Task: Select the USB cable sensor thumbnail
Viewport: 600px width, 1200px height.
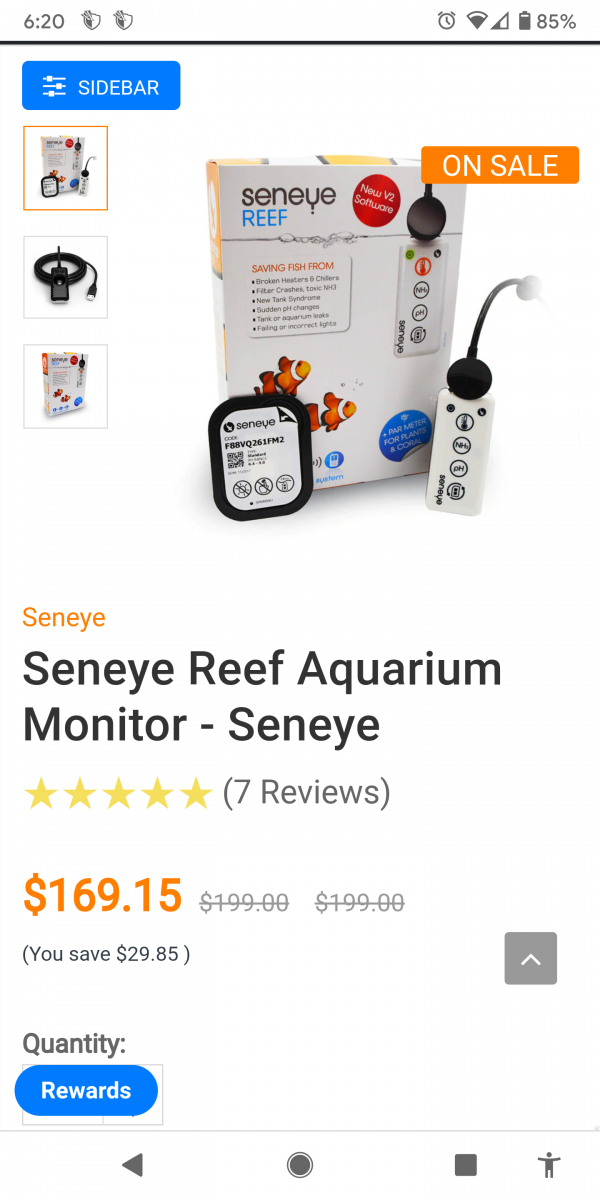Action: click(x=66, y=277)
